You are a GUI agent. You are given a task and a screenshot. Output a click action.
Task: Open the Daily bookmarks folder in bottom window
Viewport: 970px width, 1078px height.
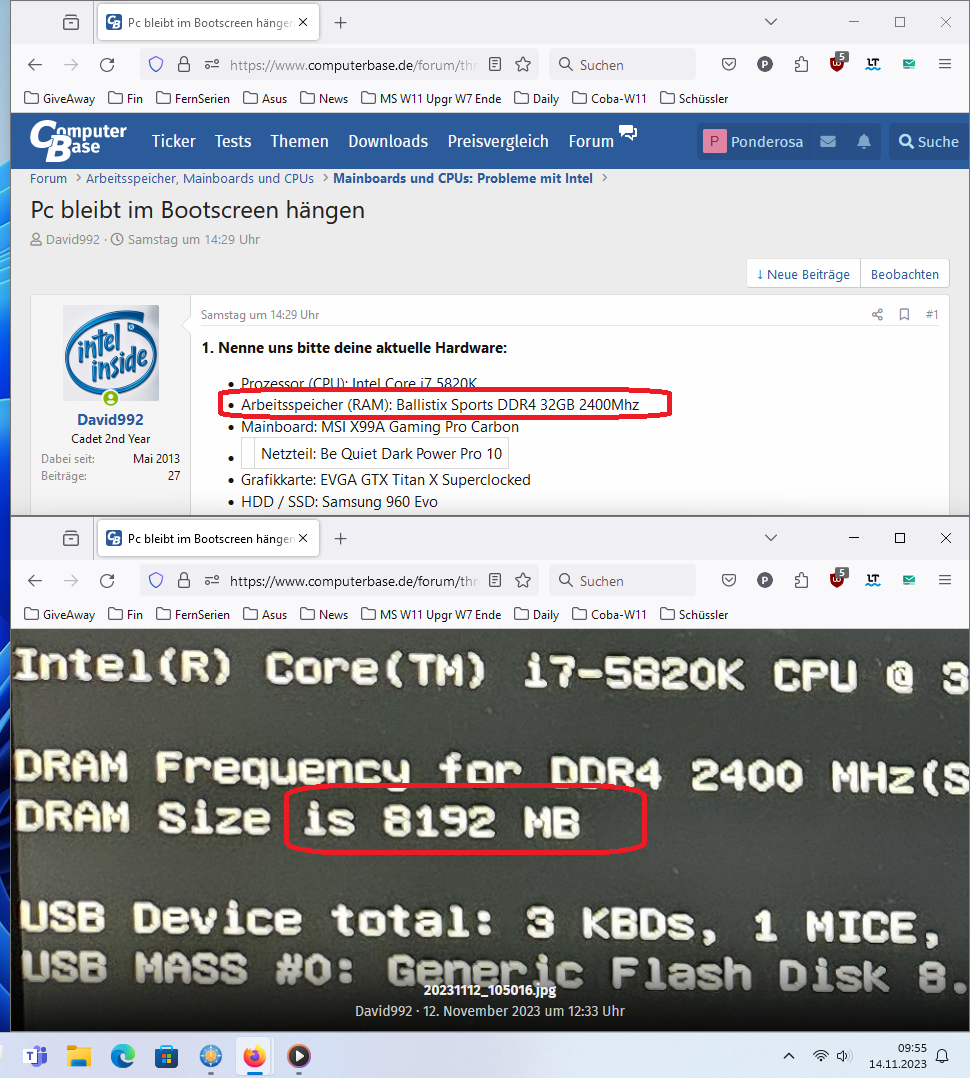coord(537,615)
